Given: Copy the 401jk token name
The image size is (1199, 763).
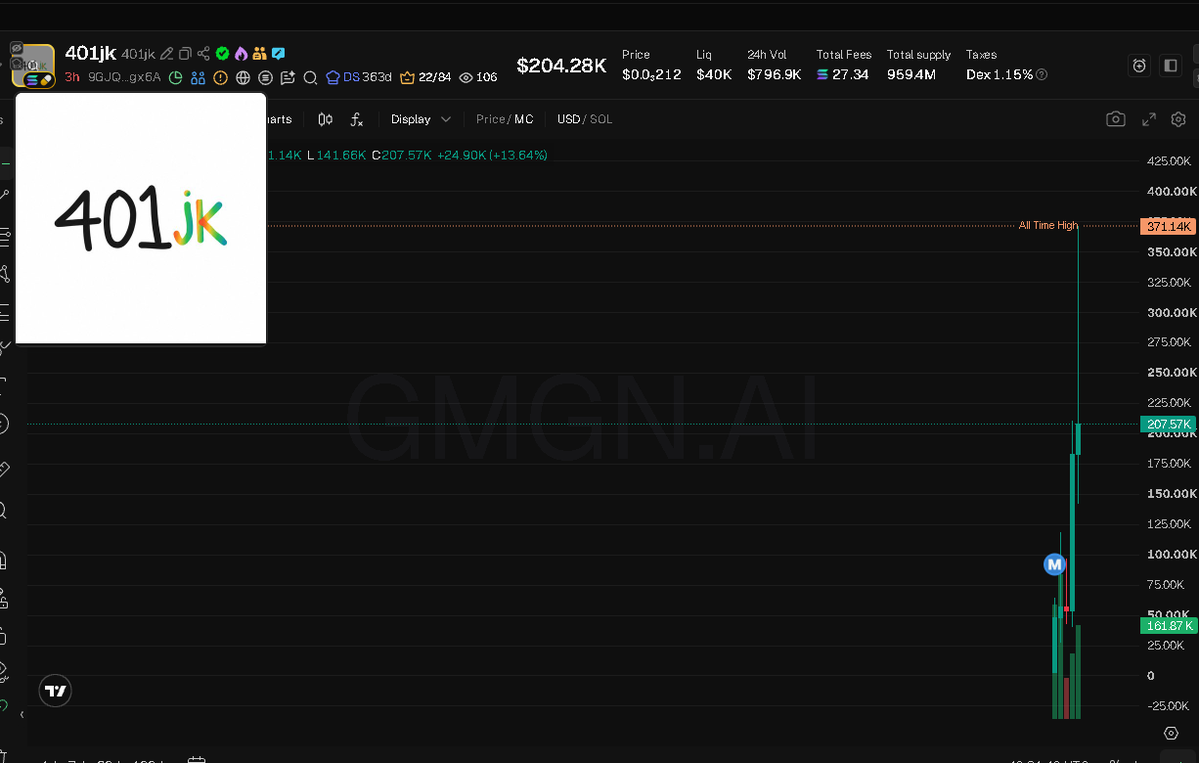Looking at the screenshot, I should click(x=185, y=54).
